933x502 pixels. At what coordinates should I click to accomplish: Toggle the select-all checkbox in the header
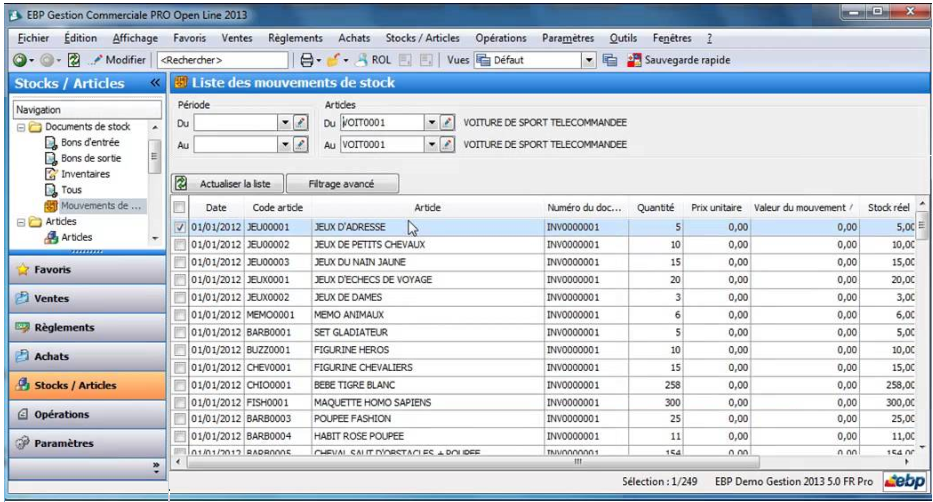tap(179, 208)
